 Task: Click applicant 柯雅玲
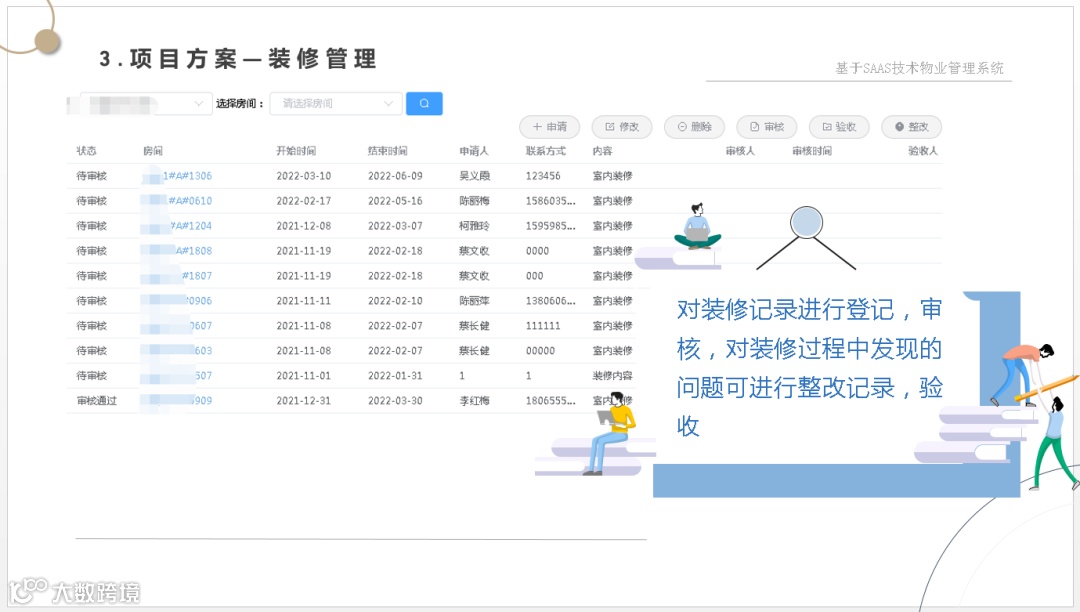click(475, 226)
